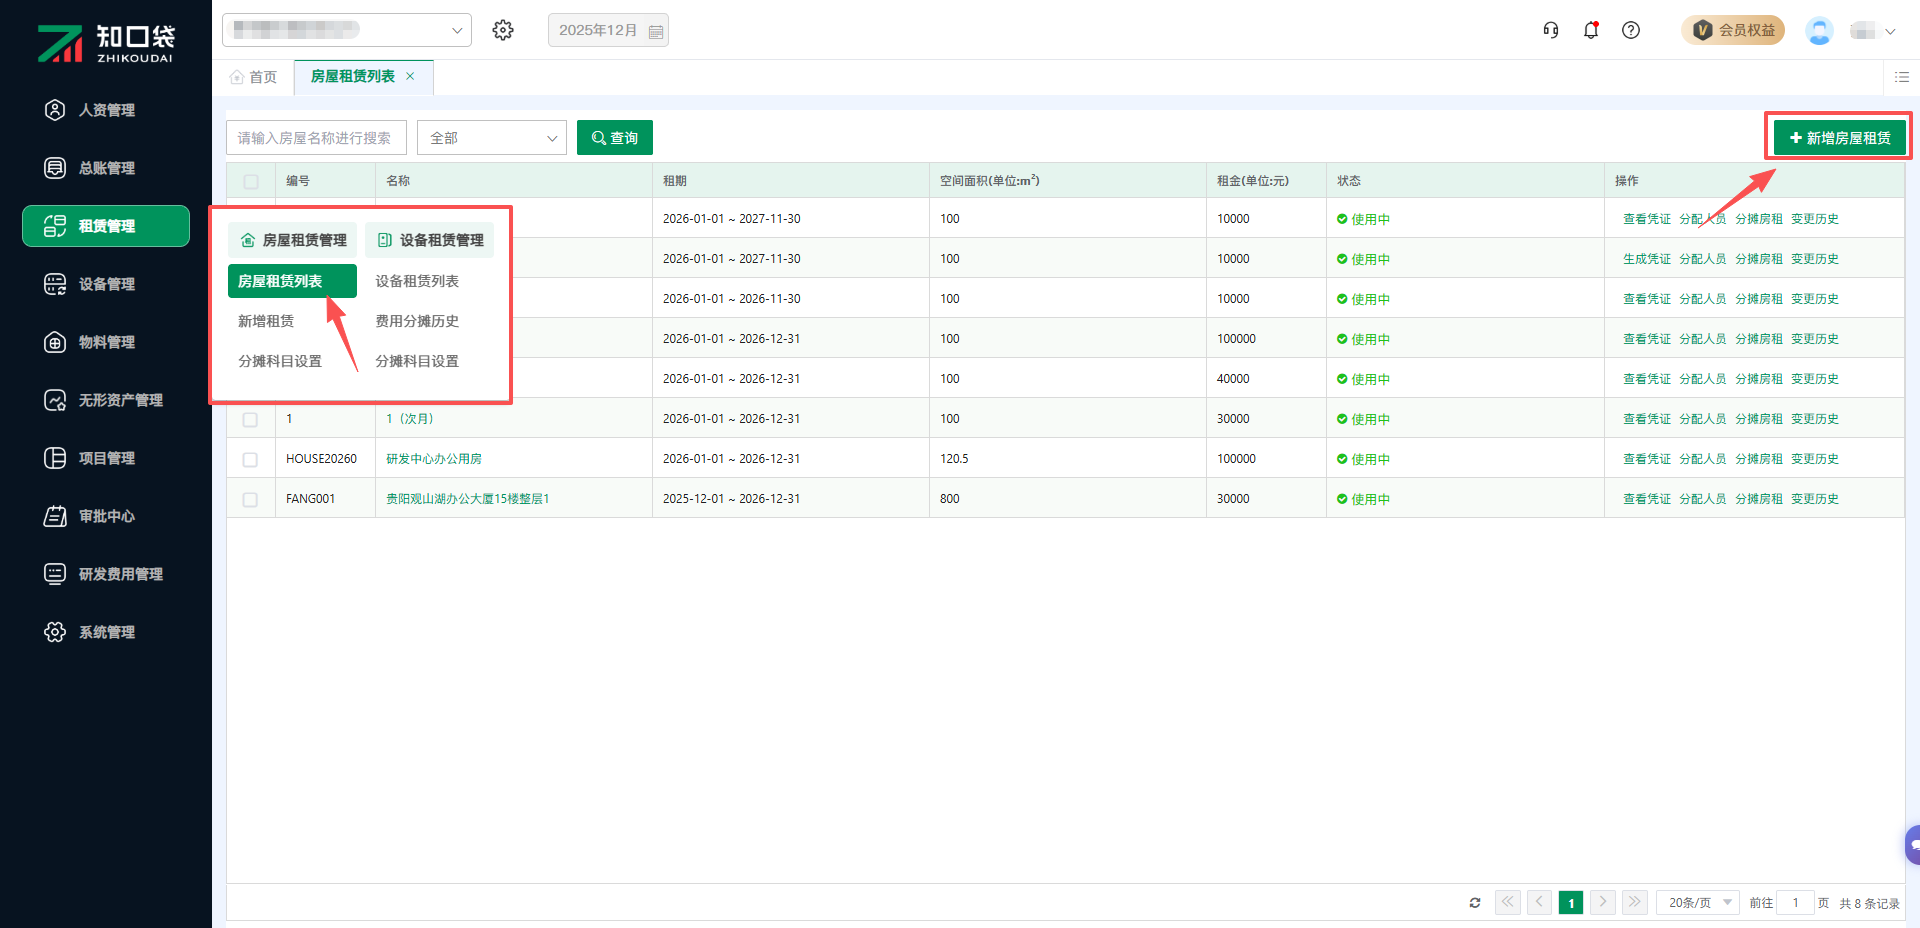Click the help question mark icon
Image resolution: width=1920 pixels, height=928 pixels.
point(1631,30)
